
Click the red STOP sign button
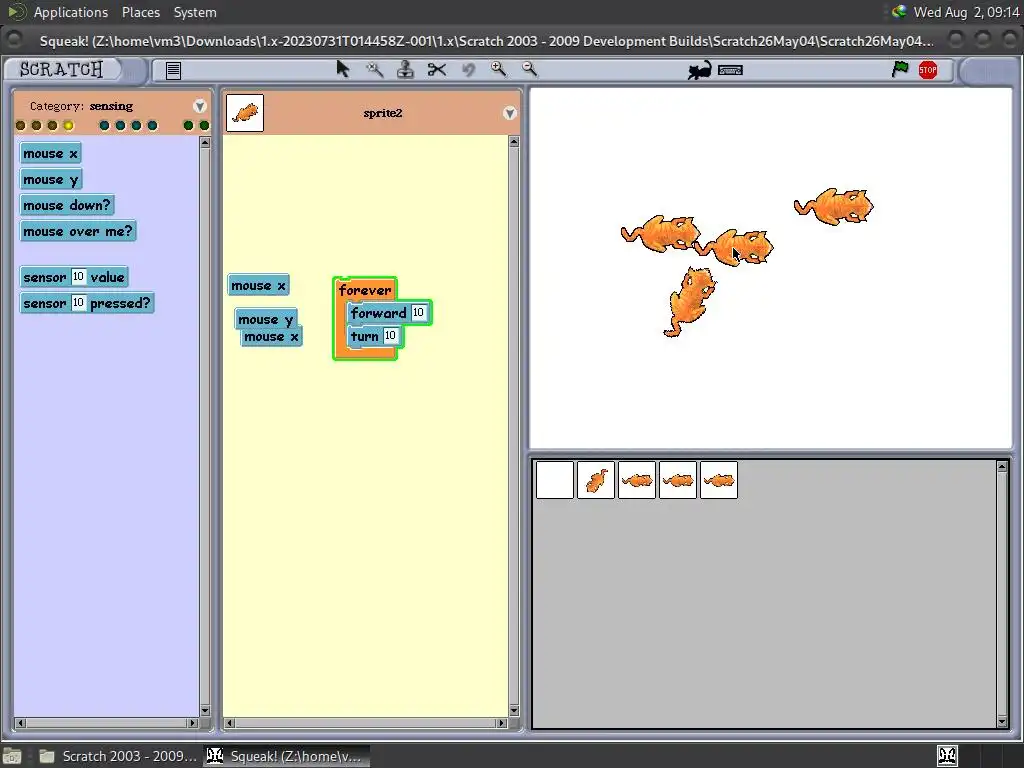point(928,70)
